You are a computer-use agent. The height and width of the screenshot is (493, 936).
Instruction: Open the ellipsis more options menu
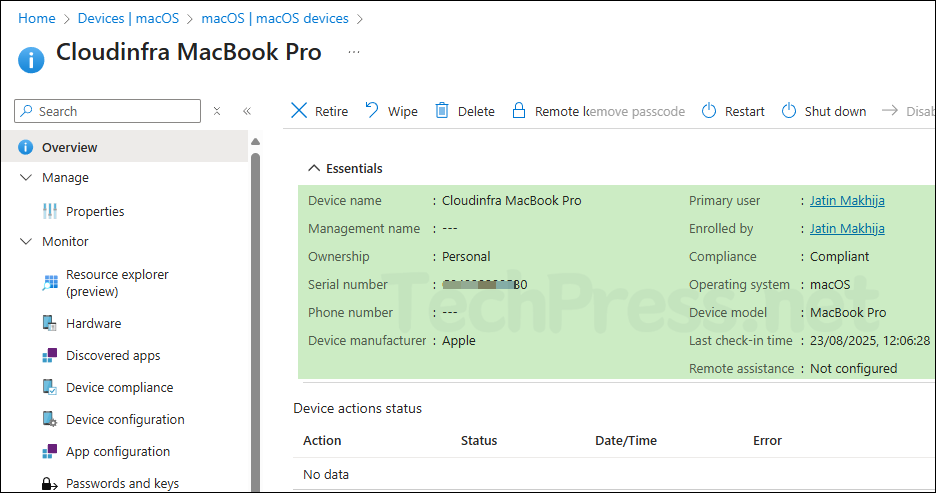(354, 52)
